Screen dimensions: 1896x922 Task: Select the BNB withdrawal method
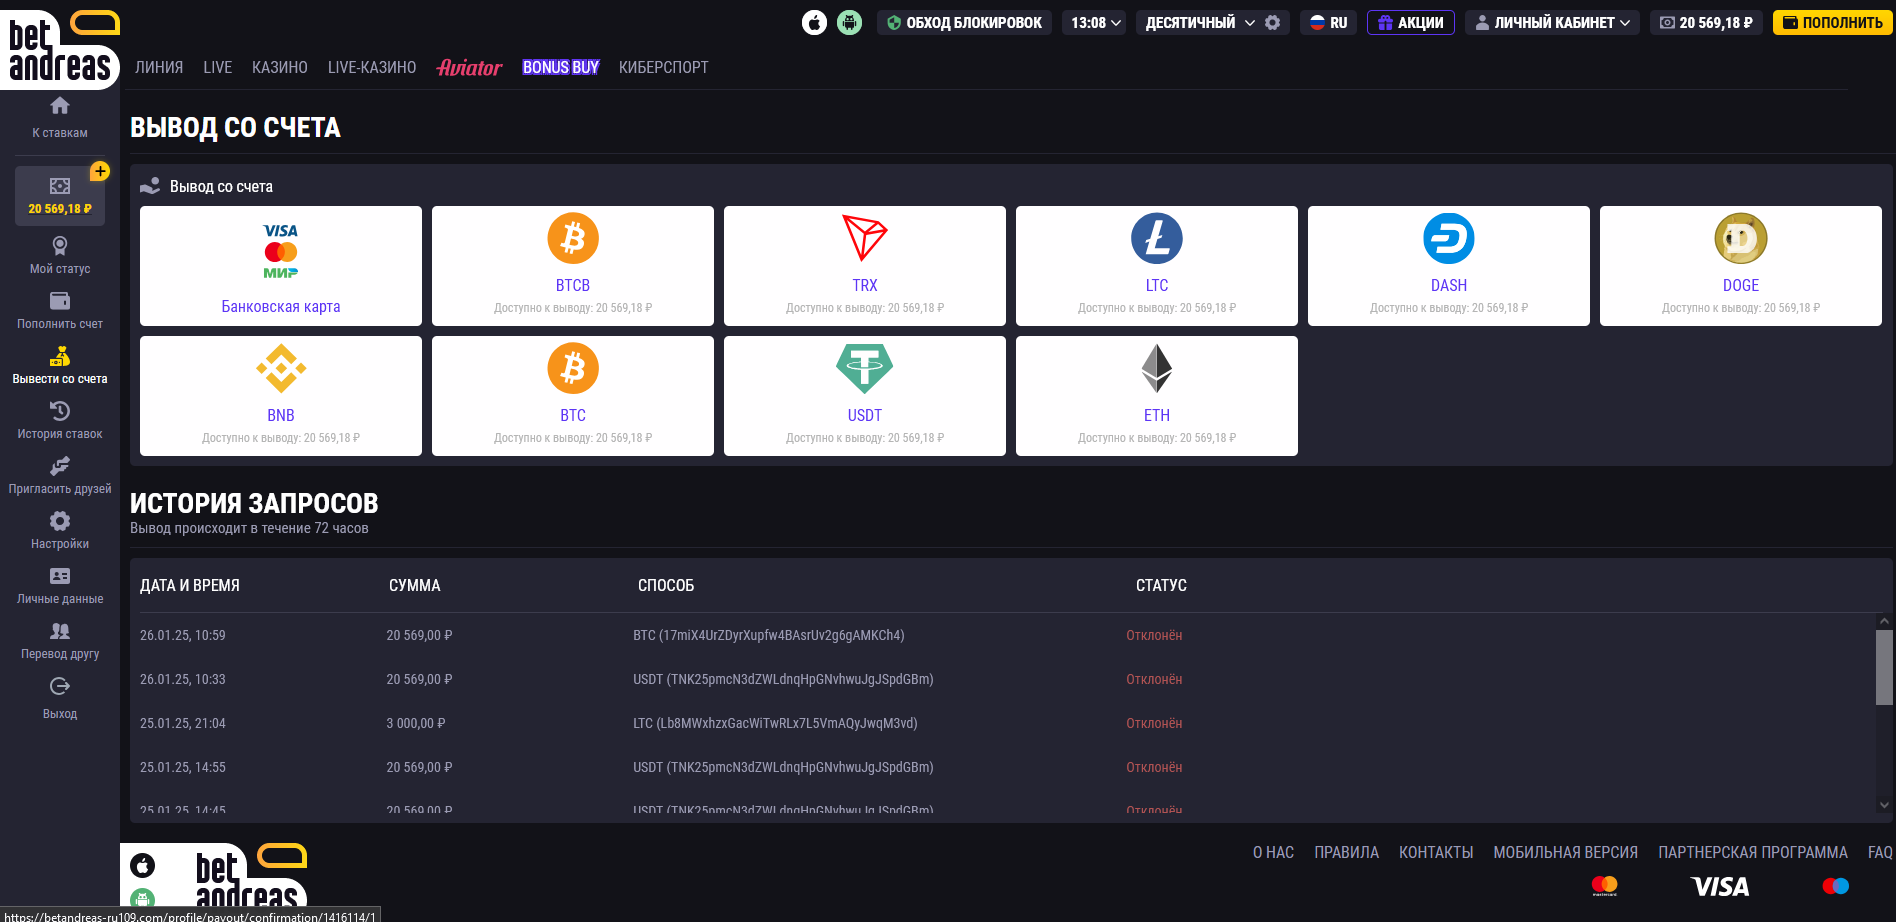pyautogui.click(x=281, y=396)
